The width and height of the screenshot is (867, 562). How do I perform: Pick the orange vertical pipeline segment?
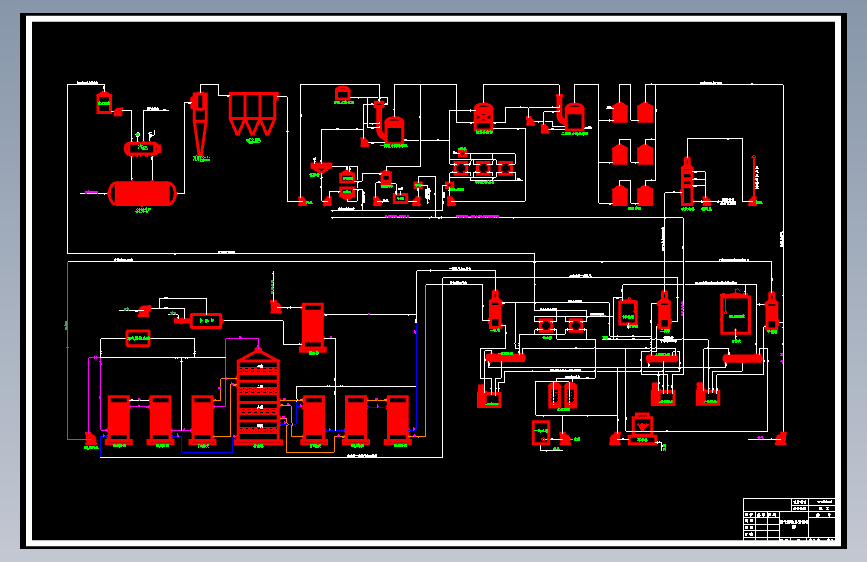pyautogui.click(x=425, y=360)
